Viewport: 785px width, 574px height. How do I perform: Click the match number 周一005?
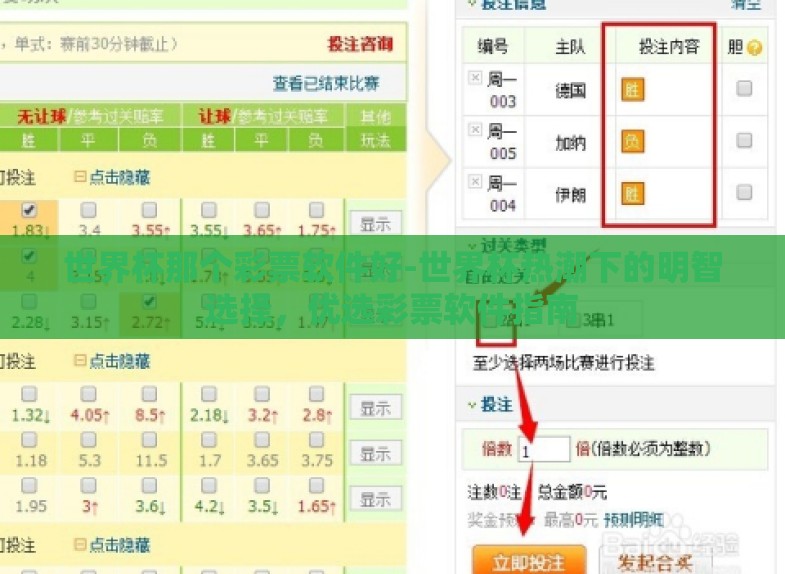coord(502,142)
